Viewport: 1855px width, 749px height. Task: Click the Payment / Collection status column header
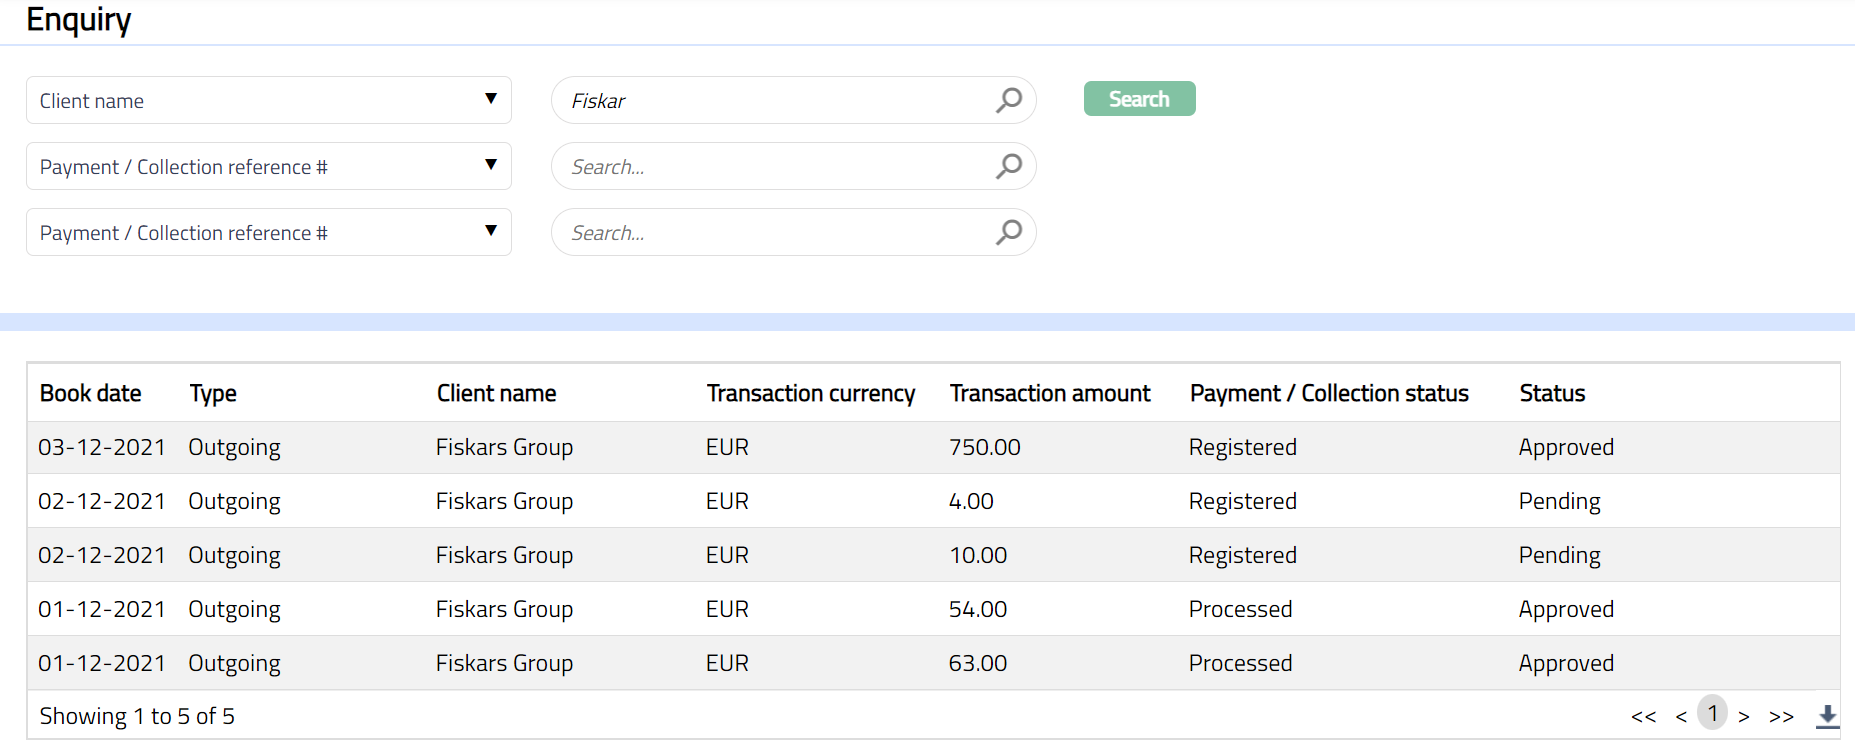tap(1329, 393)
